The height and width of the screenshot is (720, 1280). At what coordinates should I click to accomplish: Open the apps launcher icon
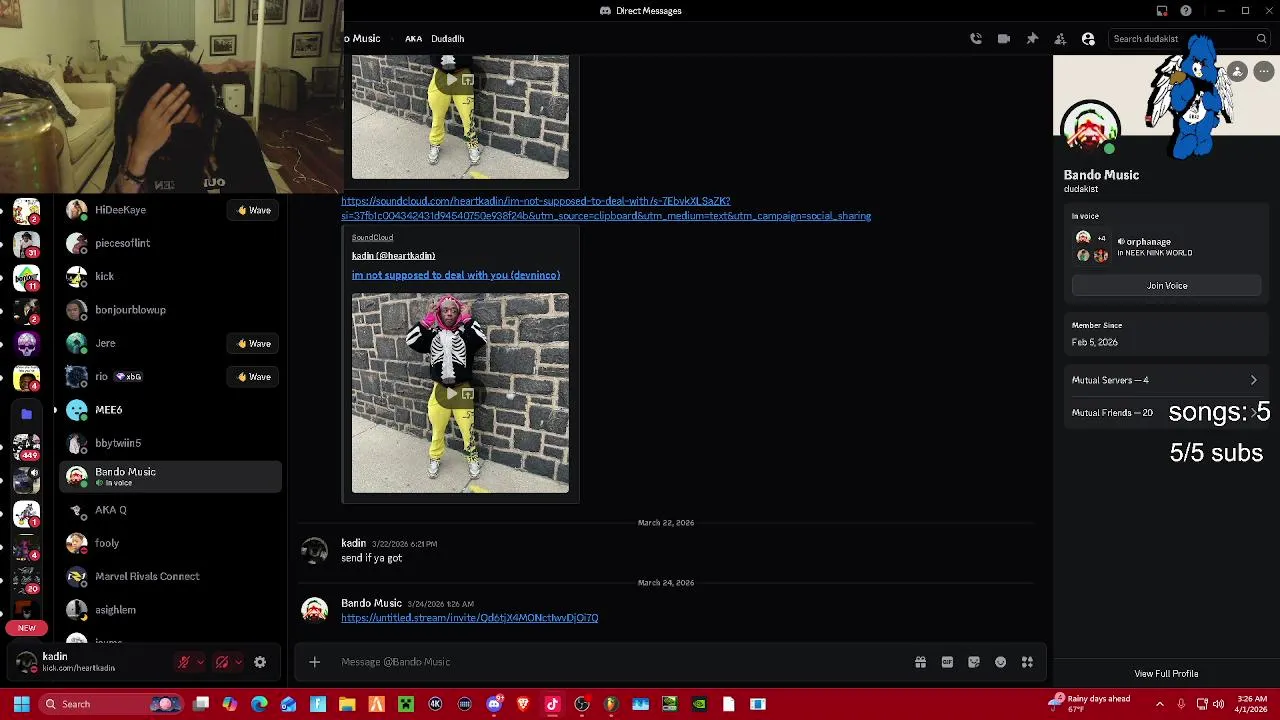coord(1027,662)
